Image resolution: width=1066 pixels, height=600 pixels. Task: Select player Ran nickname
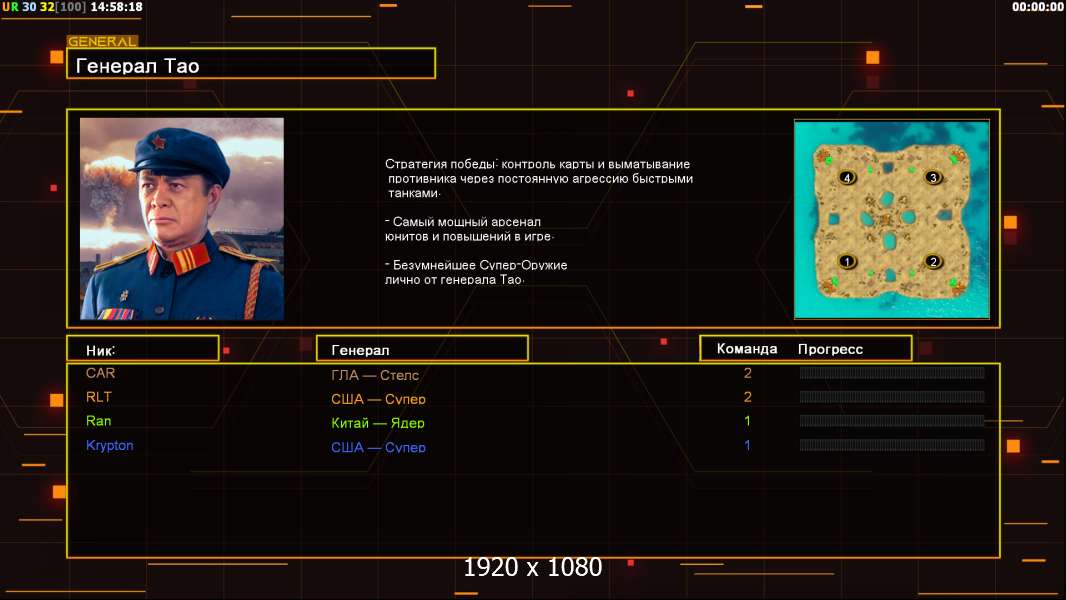pyautogui.click(x=99, y=421)
